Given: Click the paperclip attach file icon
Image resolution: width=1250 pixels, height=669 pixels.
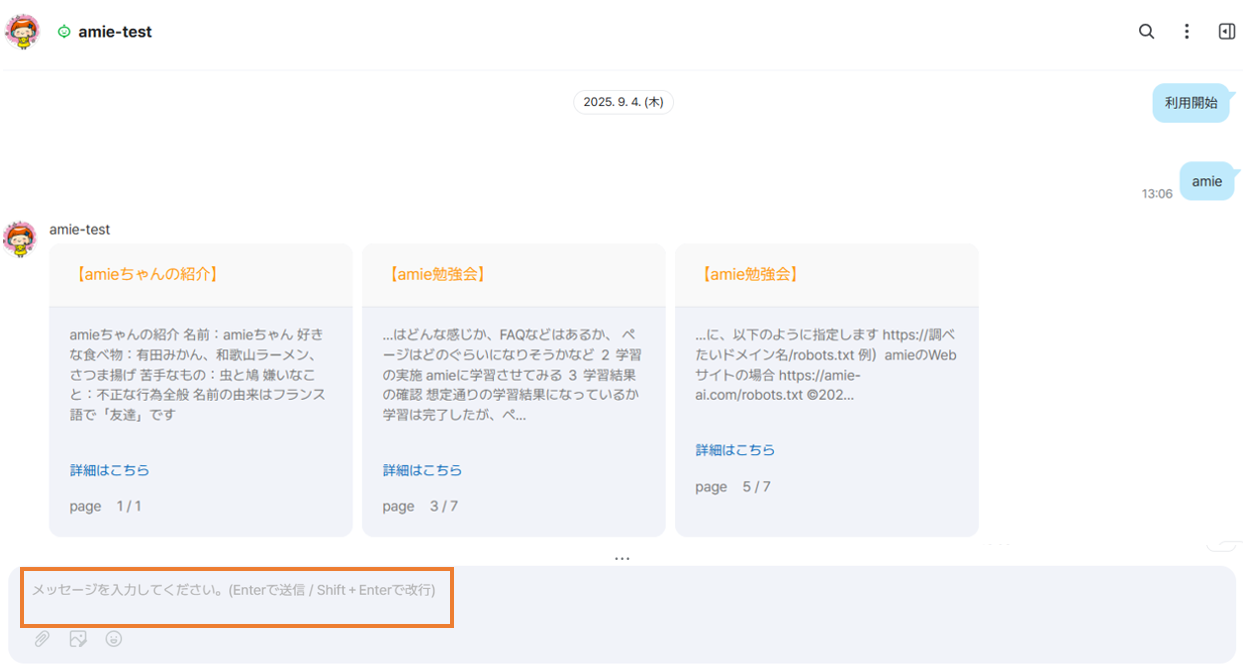Looking at the screenshot, I should pyautogui.click(x=42, y=639).
